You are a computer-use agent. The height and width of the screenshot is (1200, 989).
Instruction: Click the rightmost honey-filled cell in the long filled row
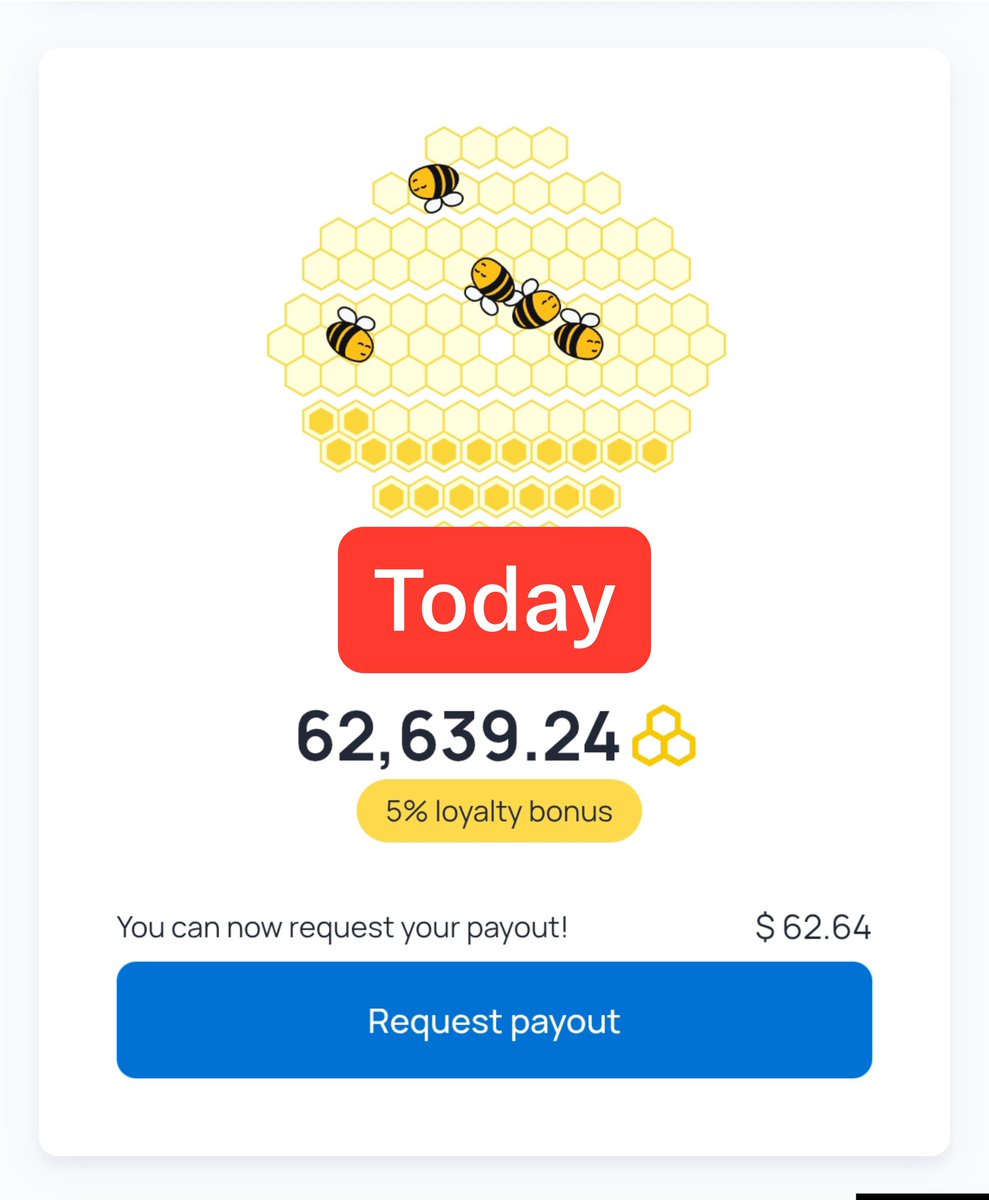654,452
